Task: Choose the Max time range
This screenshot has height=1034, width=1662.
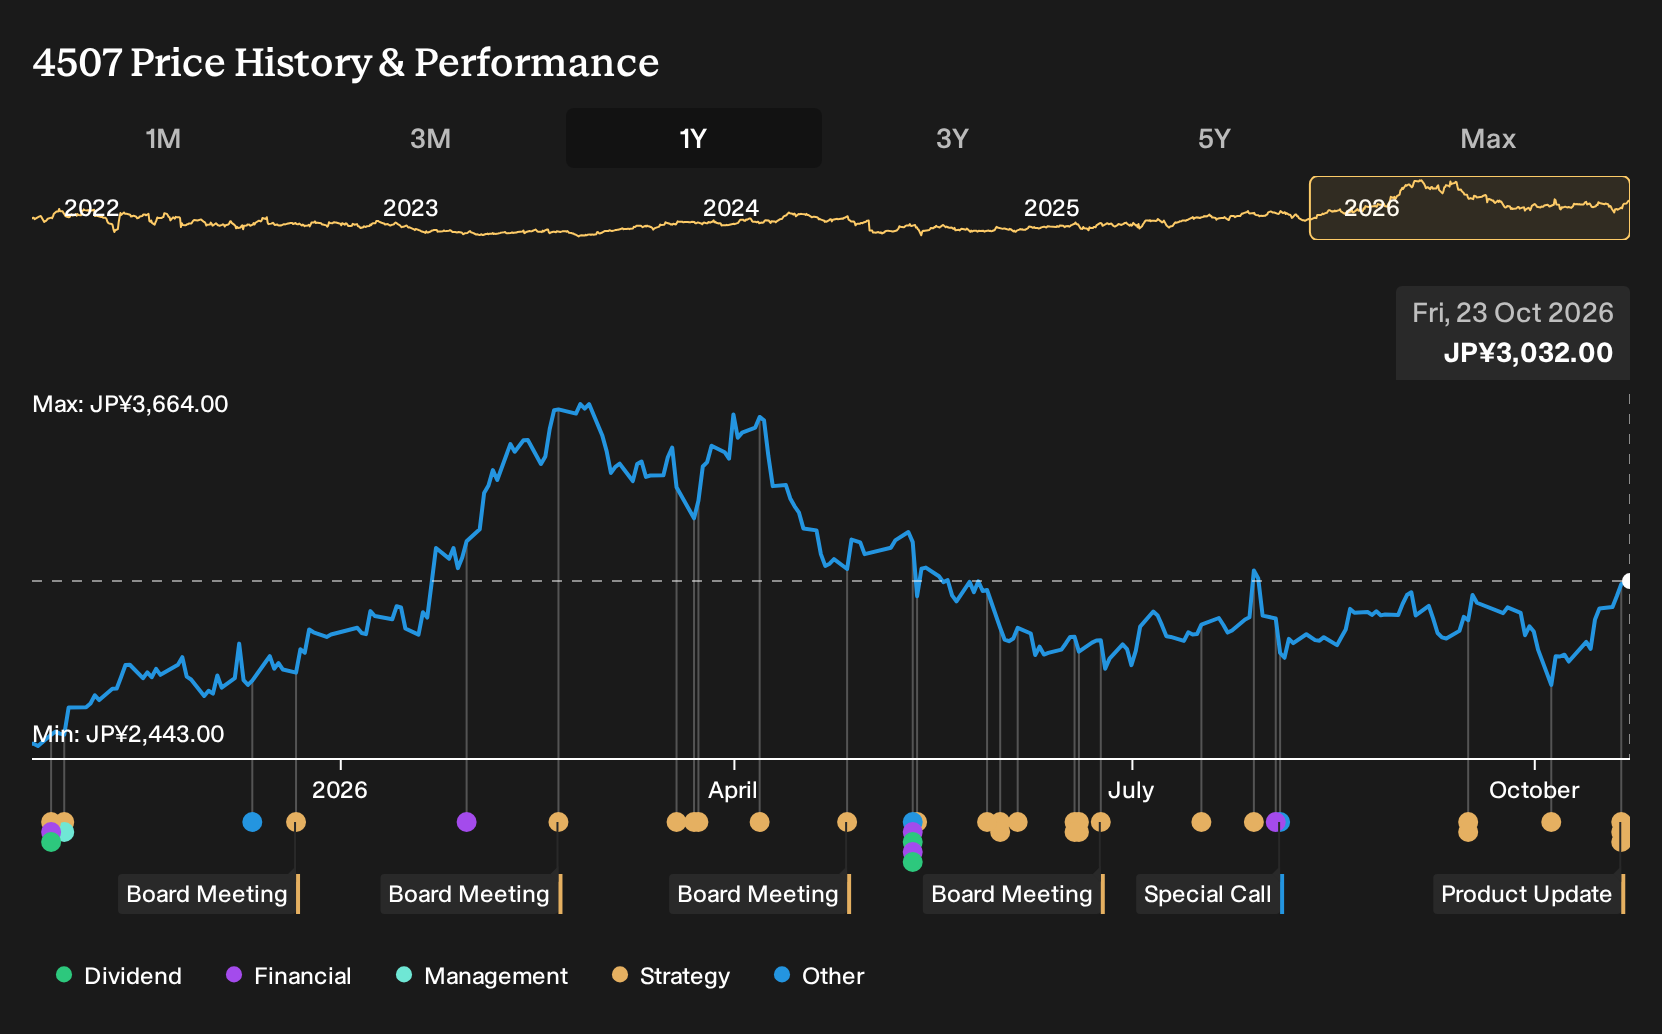Action: [x=1488, y=138]
